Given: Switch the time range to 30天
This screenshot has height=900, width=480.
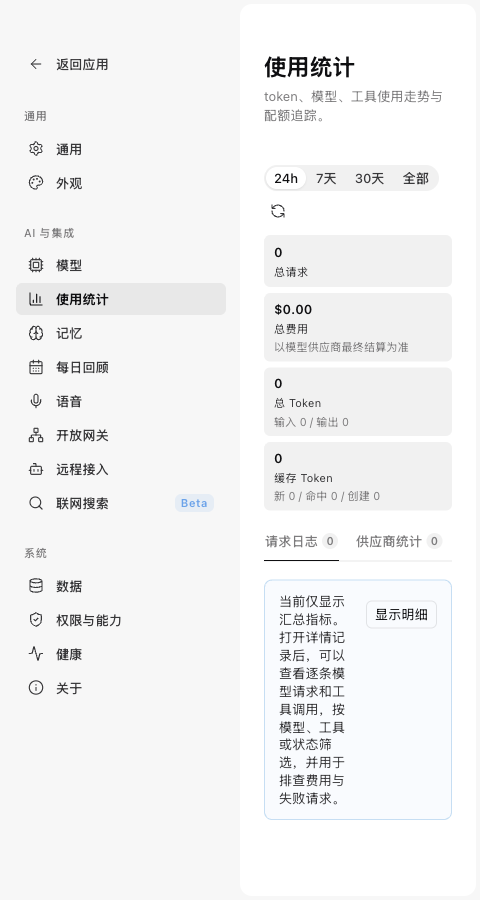Looking at the screenshot, I should (x=369, y=179).
